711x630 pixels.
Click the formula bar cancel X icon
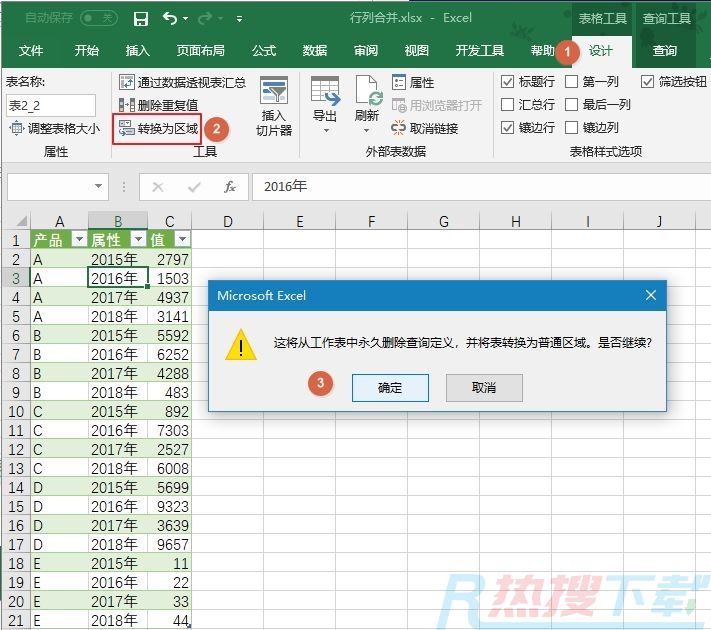point(158,187)
